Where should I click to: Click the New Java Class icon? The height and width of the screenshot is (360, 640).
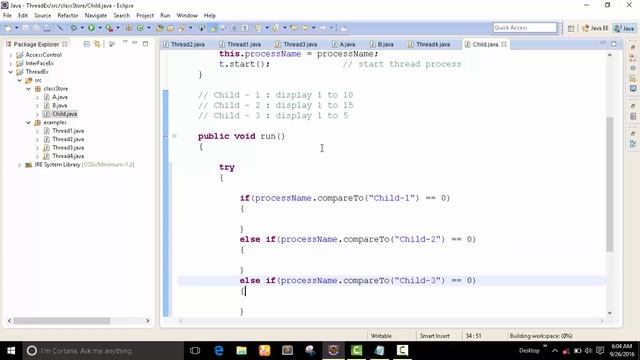(x=140, y=28)
